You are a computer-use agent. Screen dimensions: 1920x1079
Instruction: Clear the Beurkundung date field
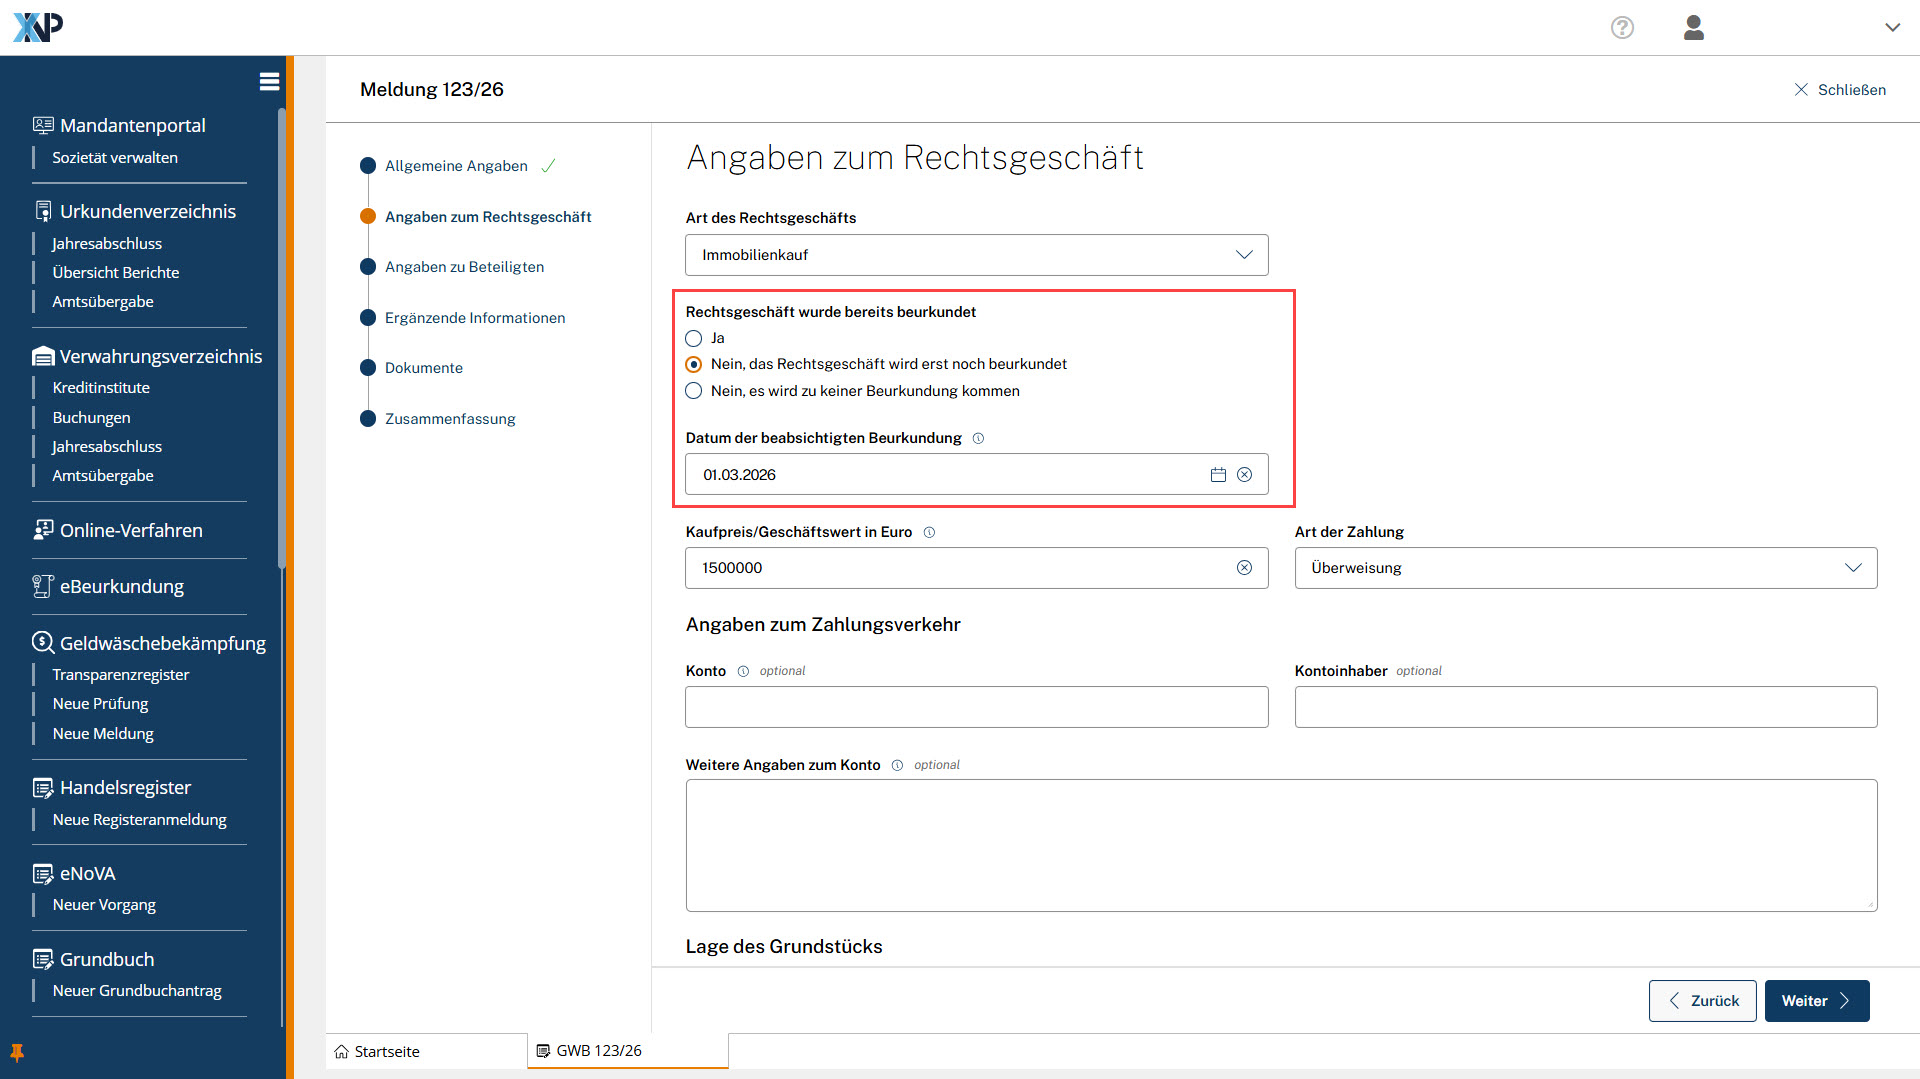point(1244,475)
